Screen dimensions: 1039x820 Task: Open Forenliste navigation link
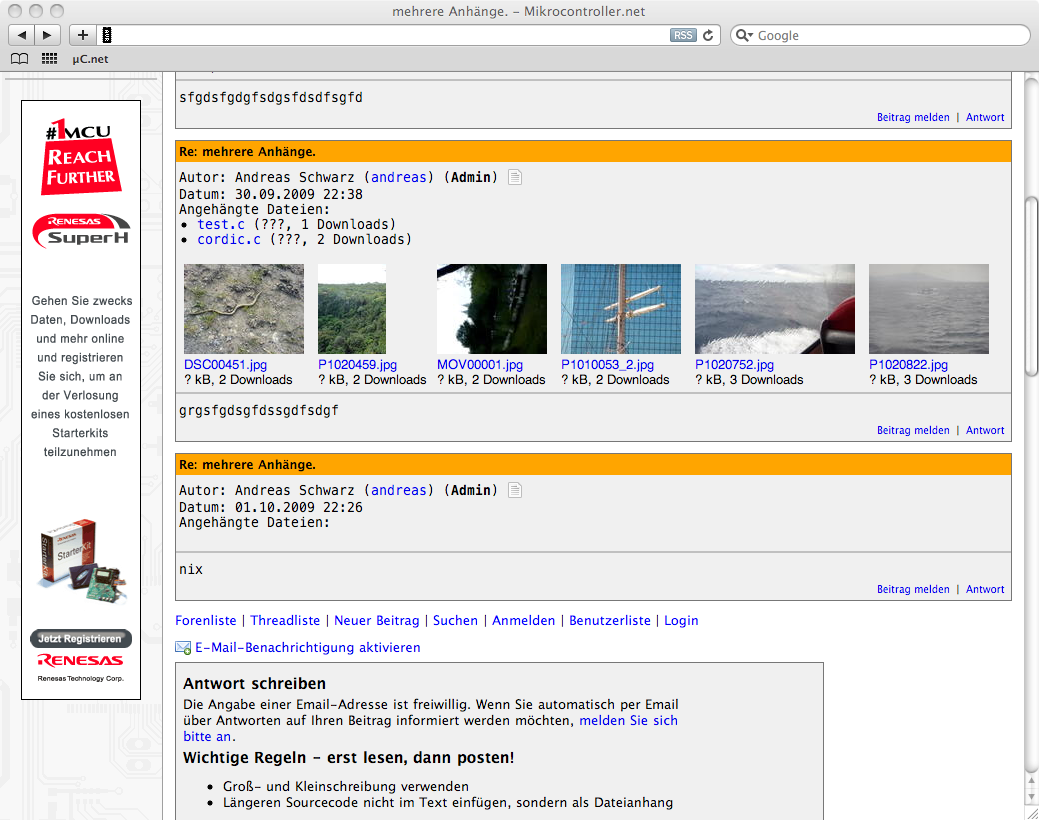pyautogui.click(x=205, y=620)
